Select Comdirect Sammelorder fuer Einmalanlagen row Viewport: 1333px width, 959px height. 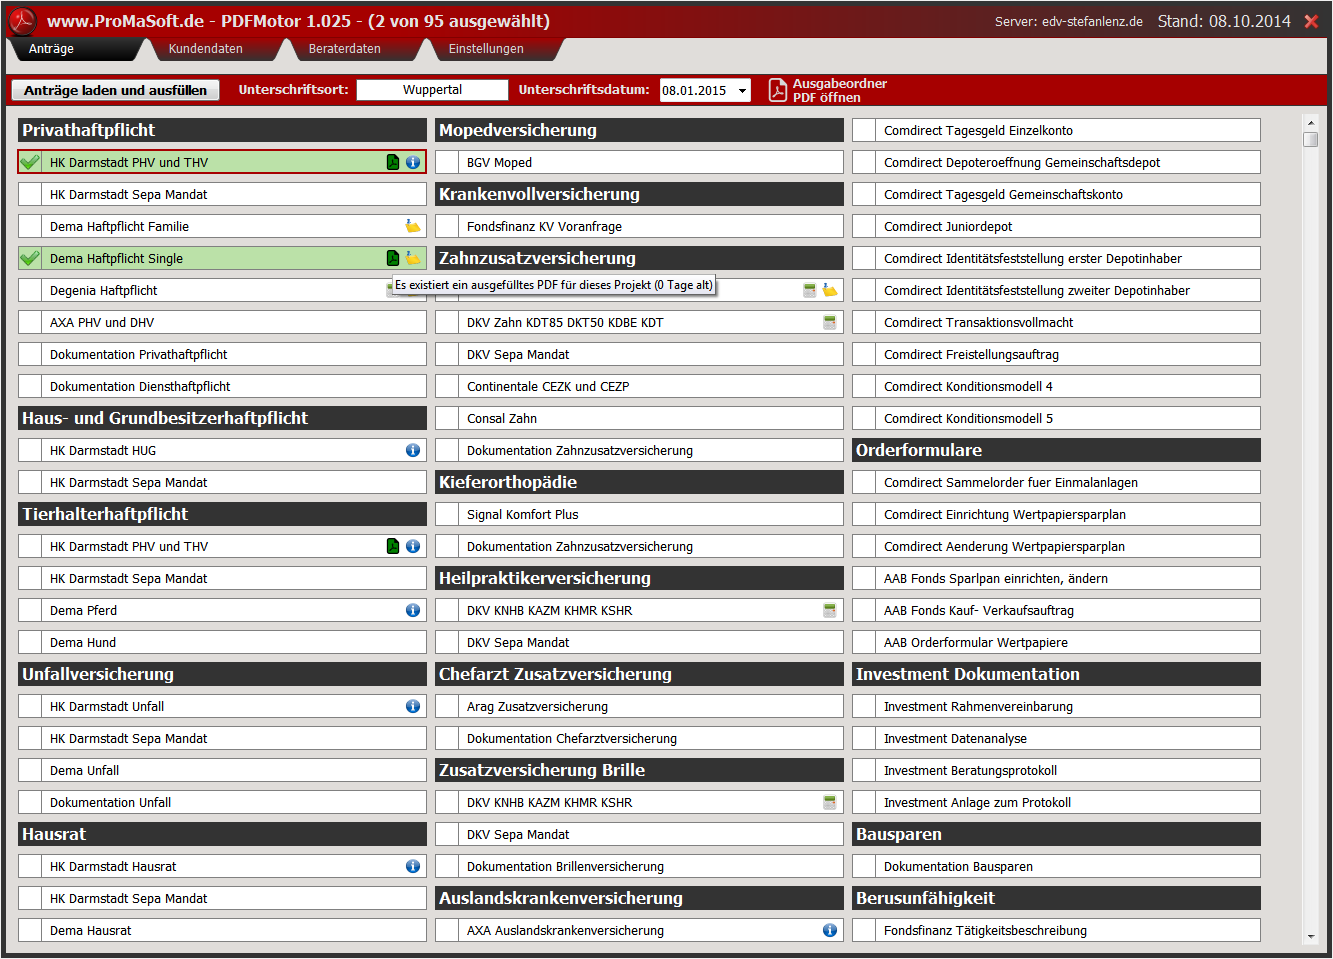point(1056,482)
